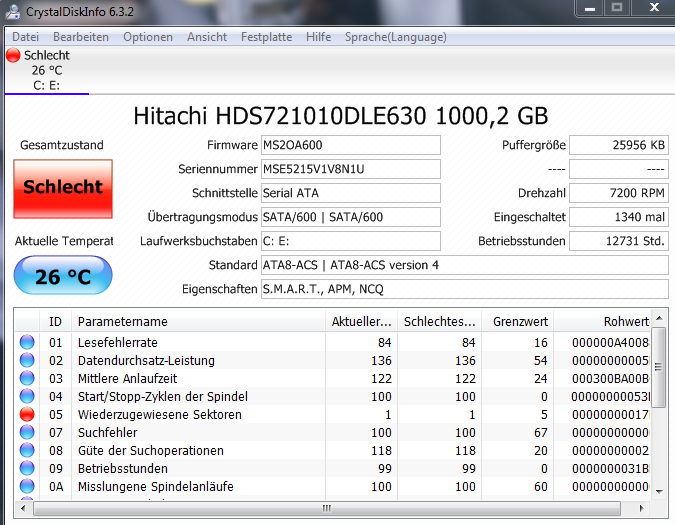The width and height of the screenshot is (675, 525).
Task: Click the status dot for Datendurchsatz-Leistung
Action: (x=27, y=360)
